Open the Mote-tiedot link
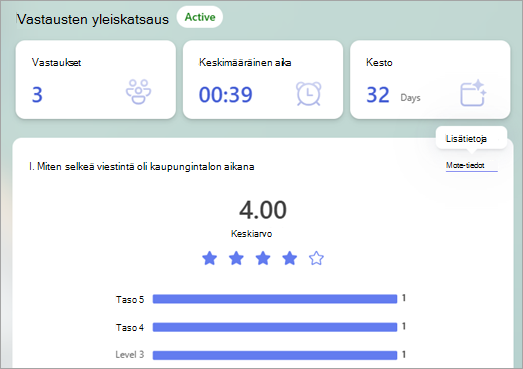This screenshot has width=523, height=369. pyautogui.click(x=472, y=165)
